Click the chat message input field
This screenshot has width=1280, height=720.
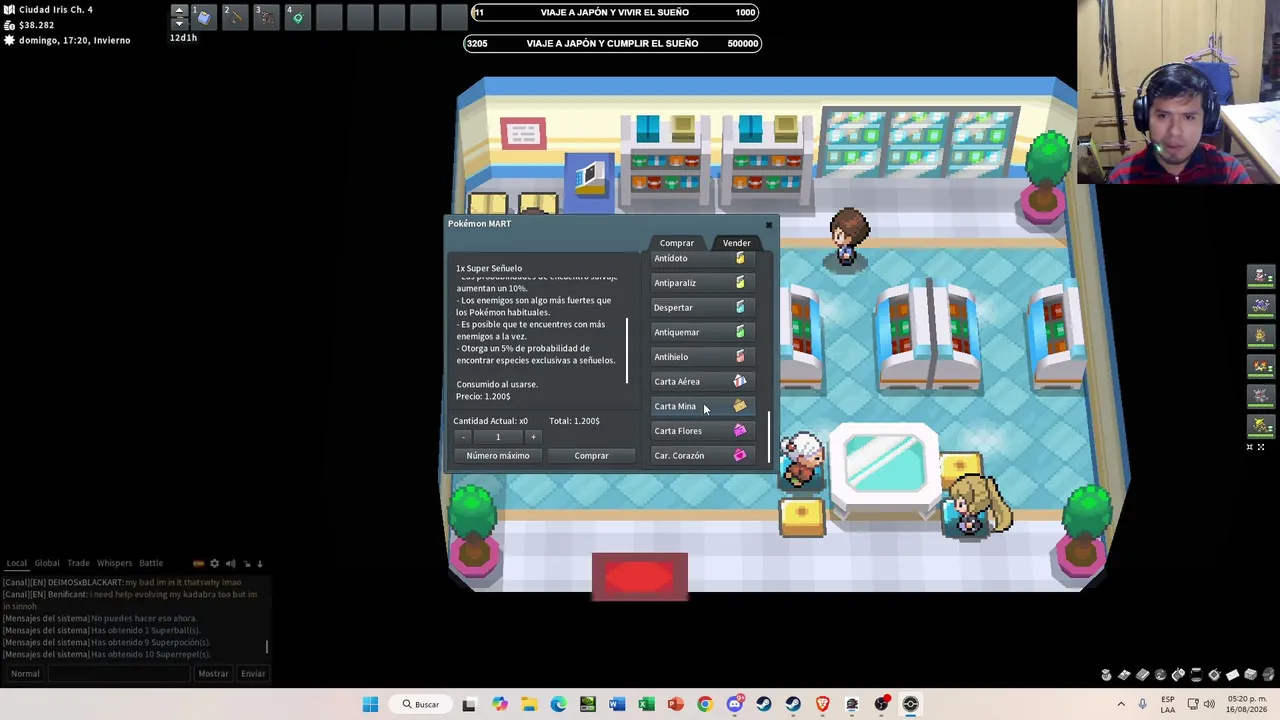click(x=119, y=674)
